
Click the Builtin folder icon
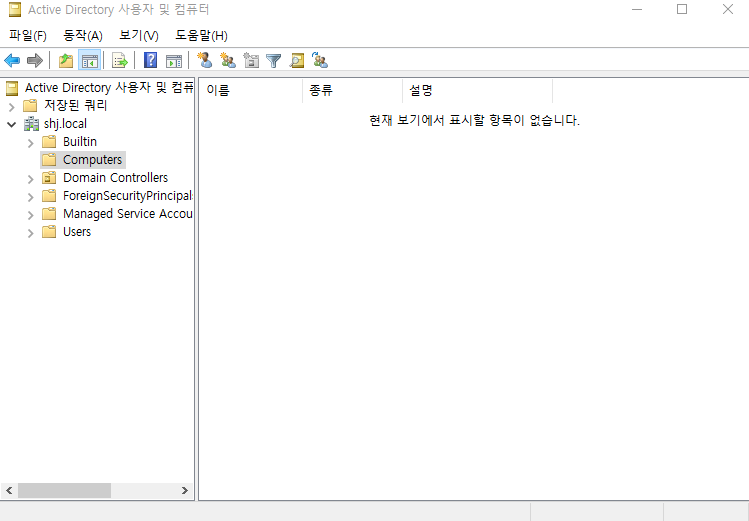click(49, 142)
